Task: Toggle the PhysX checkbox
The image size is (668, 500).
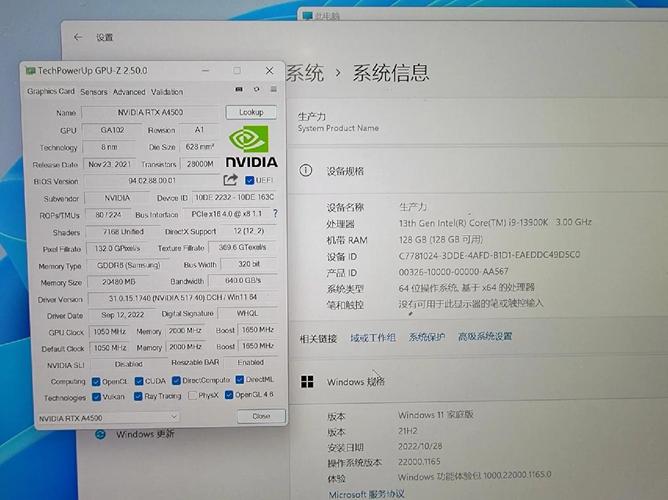Action: pos(193,396)
